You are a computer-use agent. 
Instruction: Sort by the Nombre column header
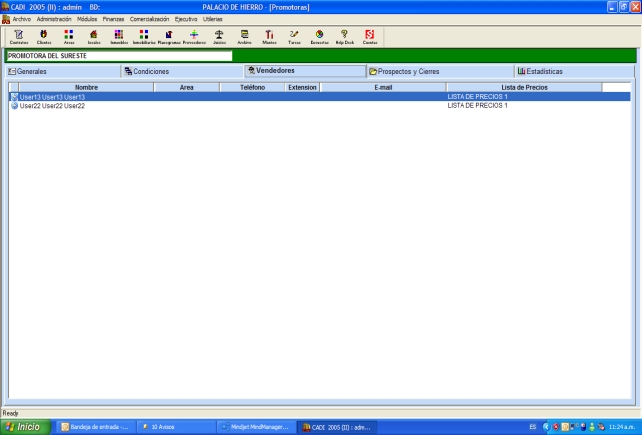coord(86,88)
